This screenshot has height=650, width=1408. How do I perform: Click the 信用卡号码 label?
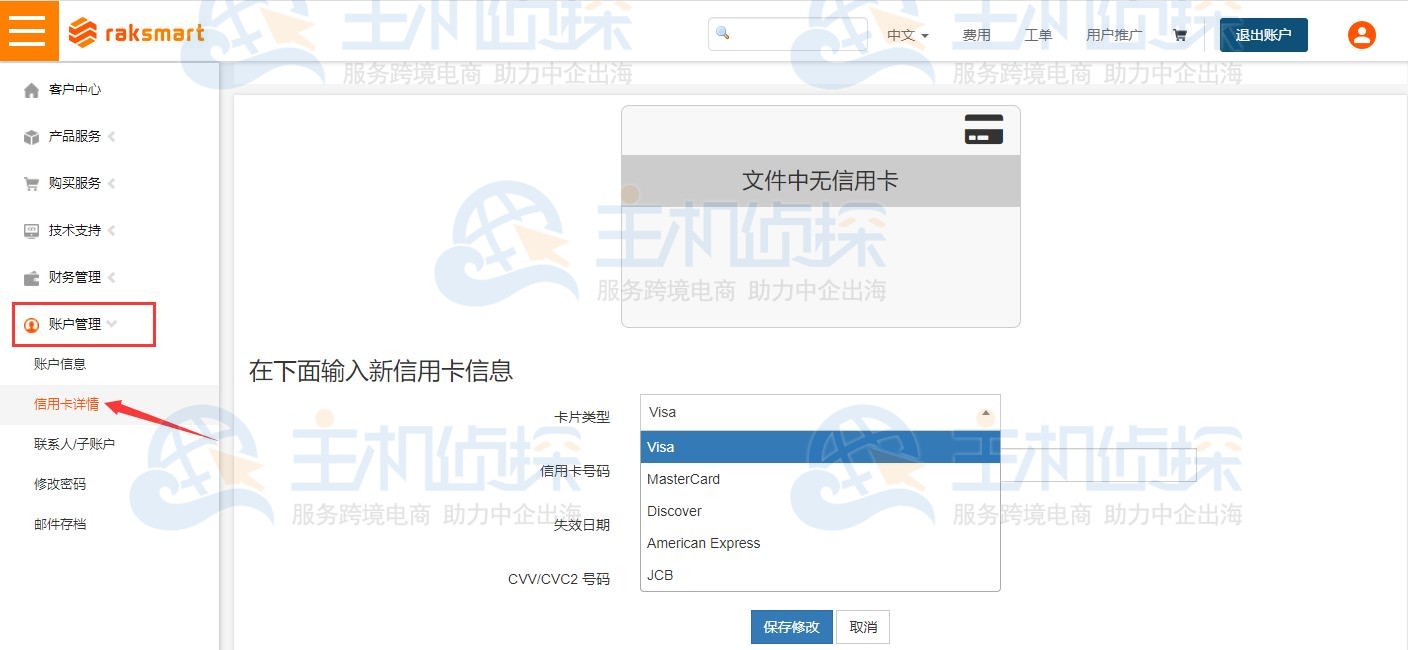coord(575,471)
